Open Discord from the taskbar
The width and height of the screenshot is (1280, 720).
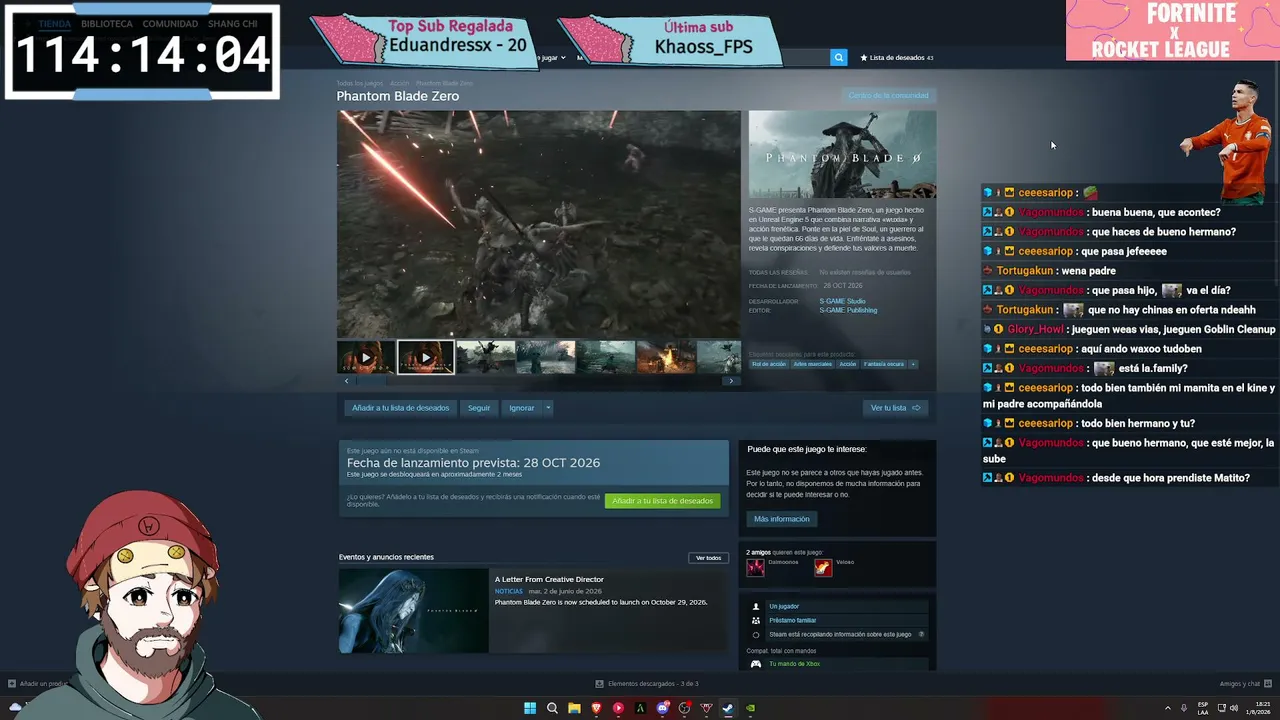pos(662,708)
